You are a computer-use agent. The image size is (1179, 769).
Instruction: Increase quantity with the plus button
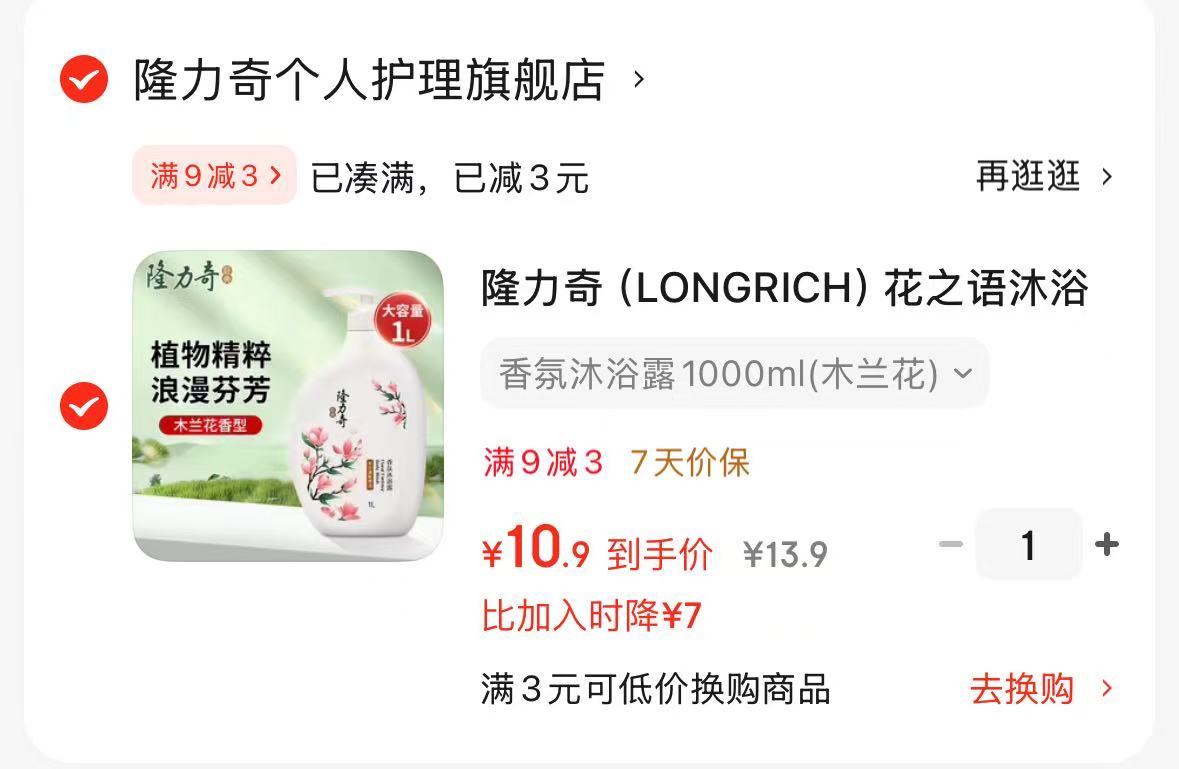[1107, 543]
